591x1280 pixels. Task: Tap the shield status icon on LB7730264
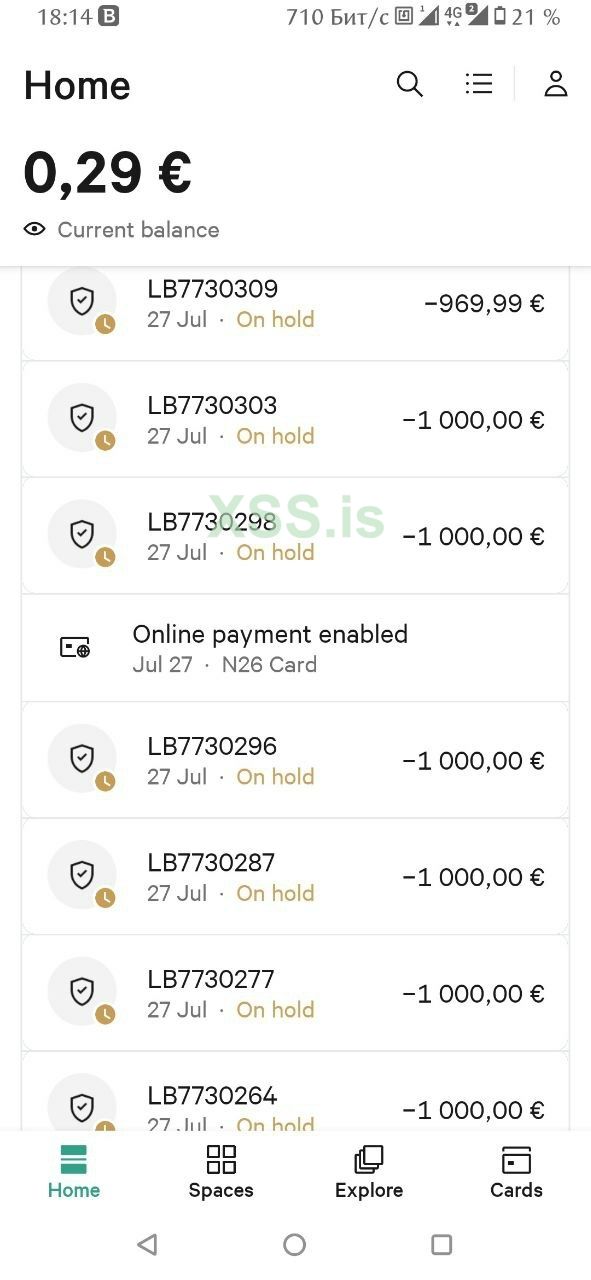82,1105
